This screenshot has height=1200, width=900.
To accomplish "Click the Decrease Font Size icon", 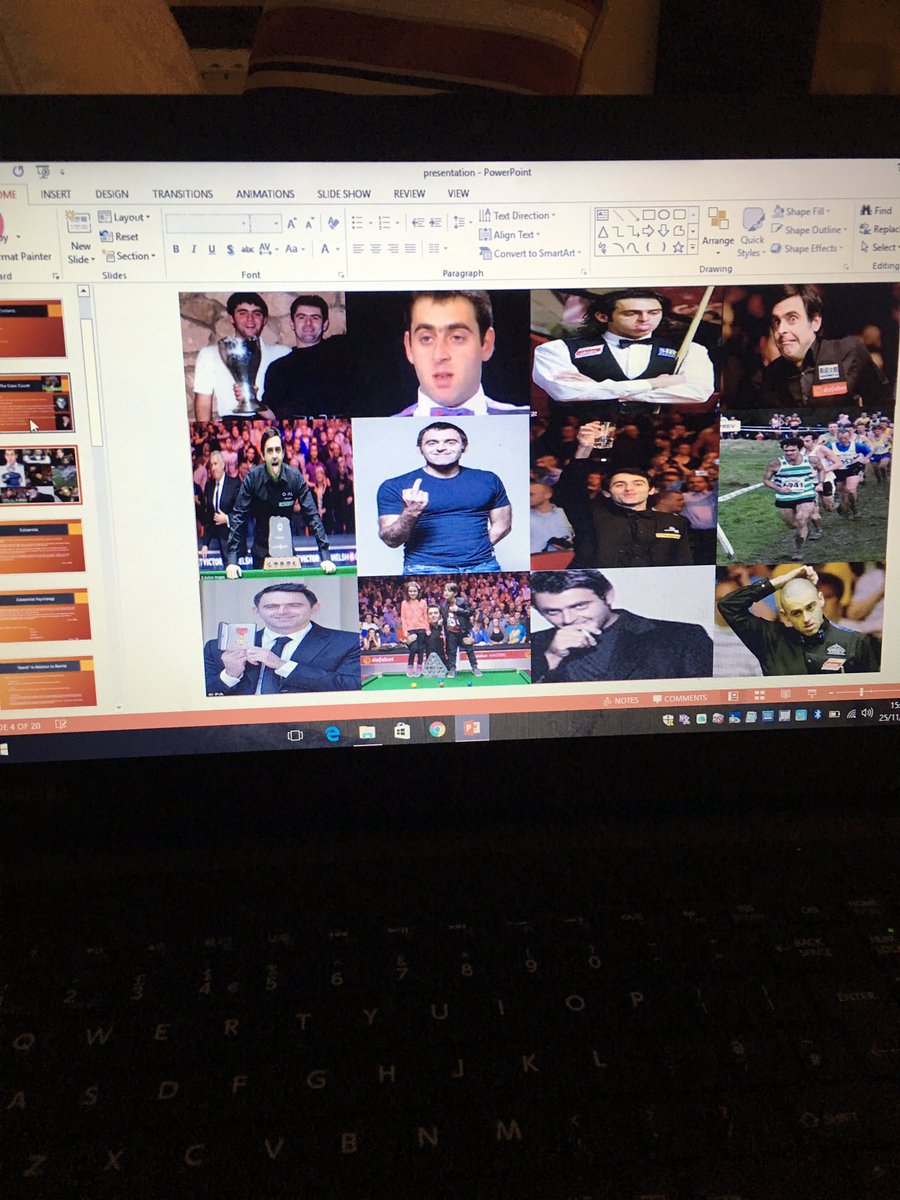I will tap(309, 223).
